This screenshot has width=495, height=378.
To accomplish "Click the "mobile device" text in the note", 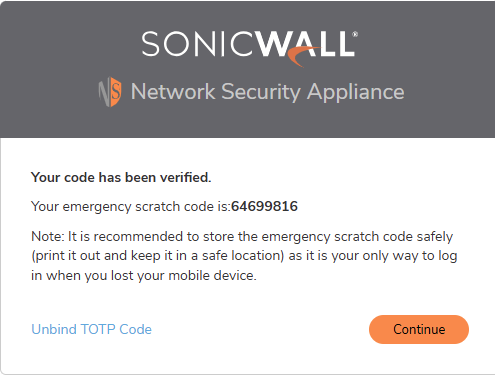I will 212,276.
